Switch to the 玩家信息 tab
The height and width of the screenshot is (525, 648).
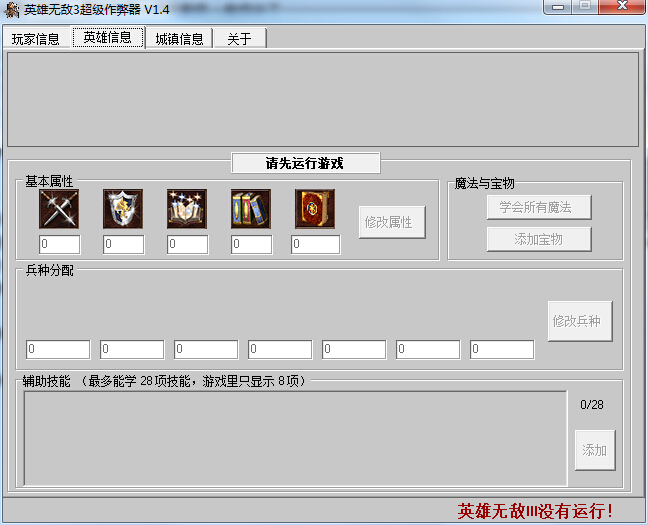click(36, 39)
